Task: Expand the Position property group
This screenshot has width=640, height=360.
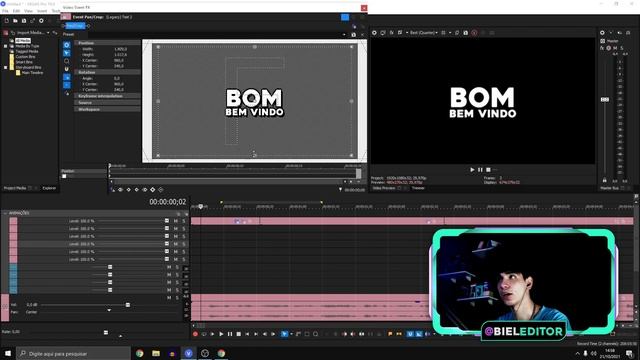Action: [x=107, y=43]
